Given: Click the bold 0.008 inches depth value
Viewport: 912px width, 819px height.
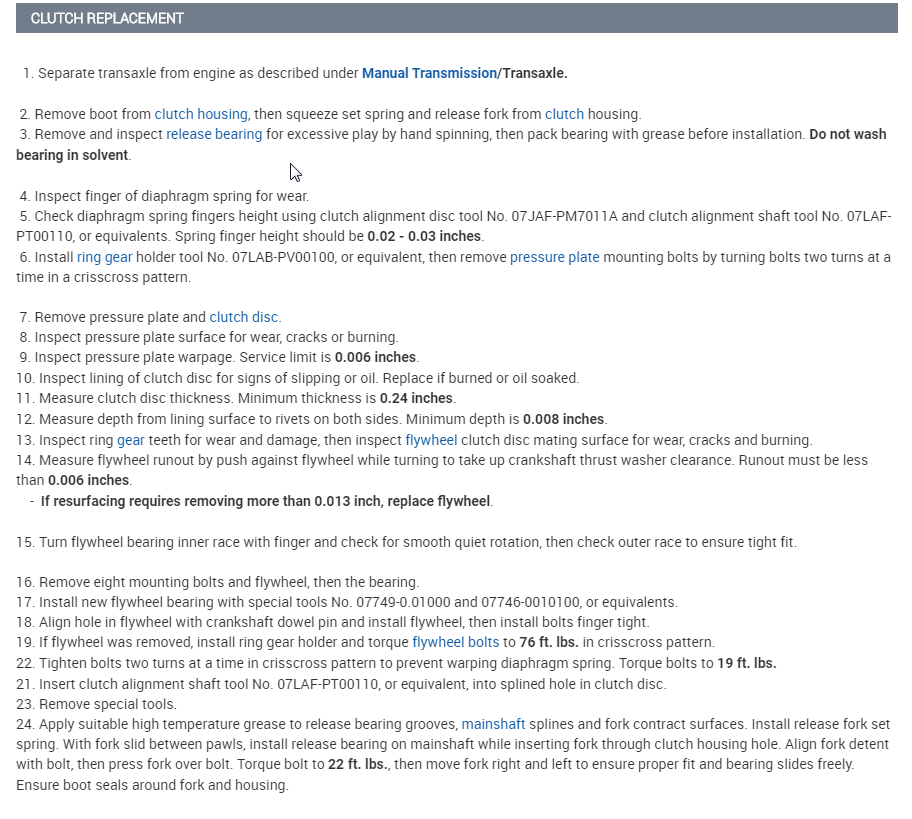Looking at the screenshot, I should [x=564, y=419].
